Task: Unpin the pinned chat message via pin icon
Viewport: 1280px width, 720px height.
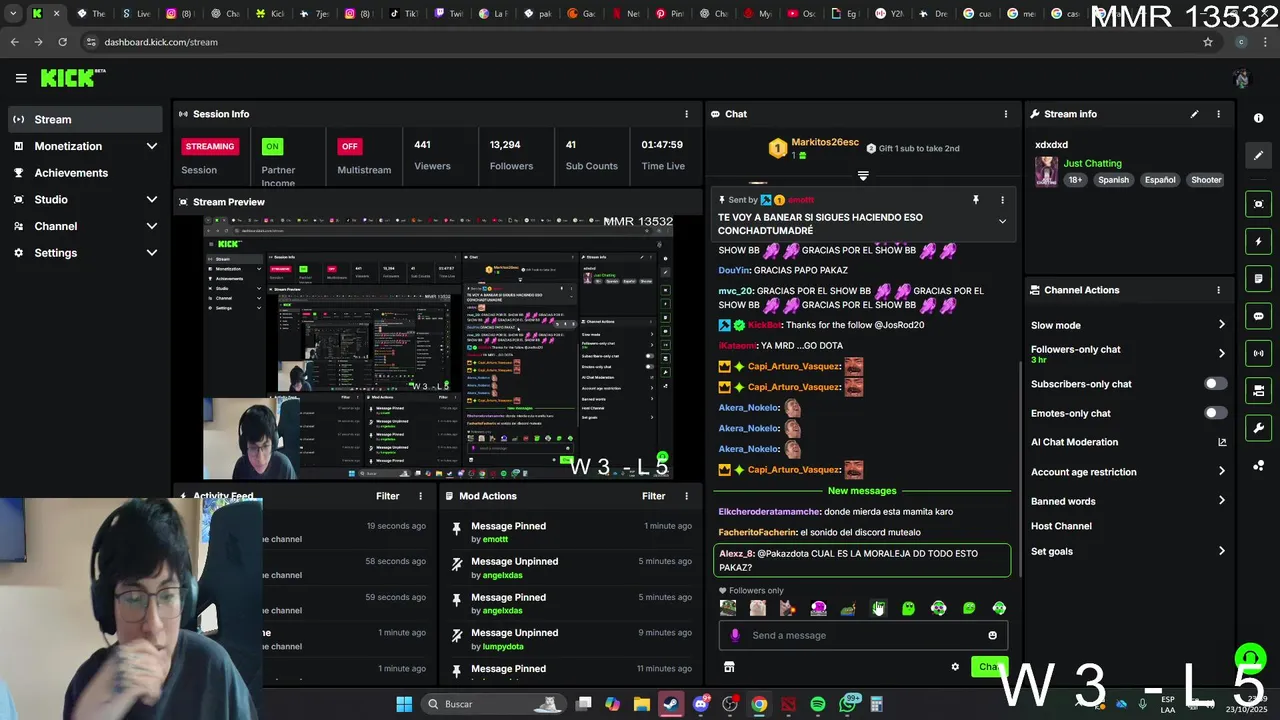Action: (976, 200)
